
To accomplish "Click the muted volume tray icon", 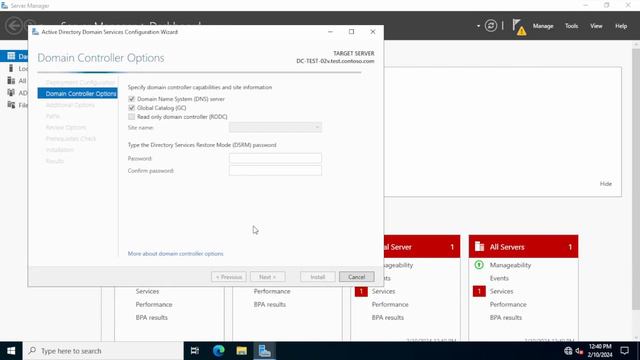I will pos(579,351).
